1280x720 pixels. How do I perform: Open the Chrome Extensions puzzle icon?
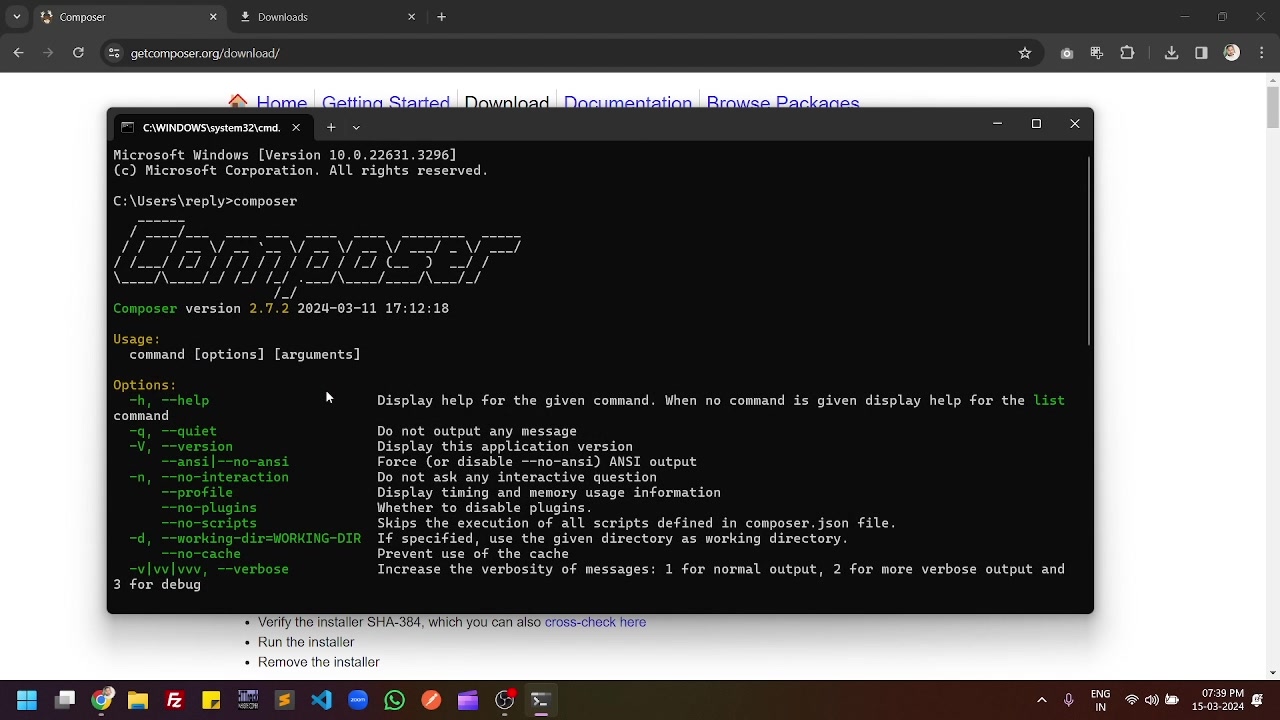click(x=1127, y=53)
